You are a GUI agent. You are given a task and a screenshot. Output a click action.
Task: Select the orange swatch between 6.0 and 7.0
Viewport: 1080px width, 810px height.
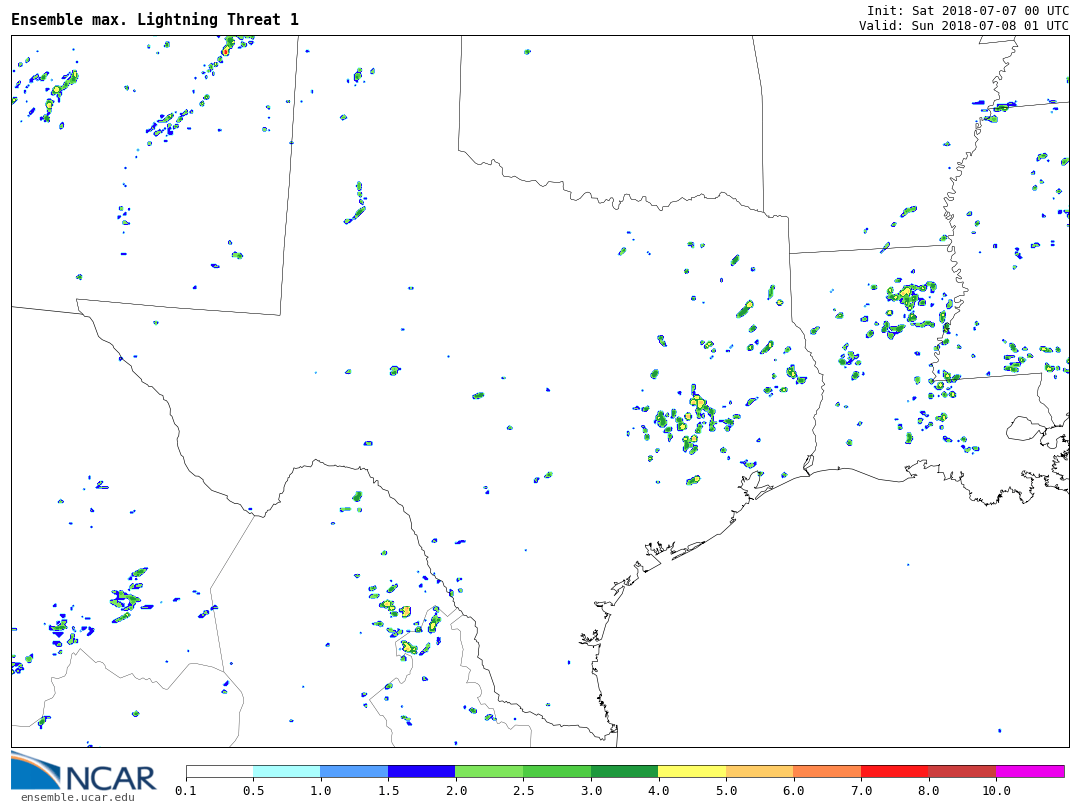click(x=827, y=772)
